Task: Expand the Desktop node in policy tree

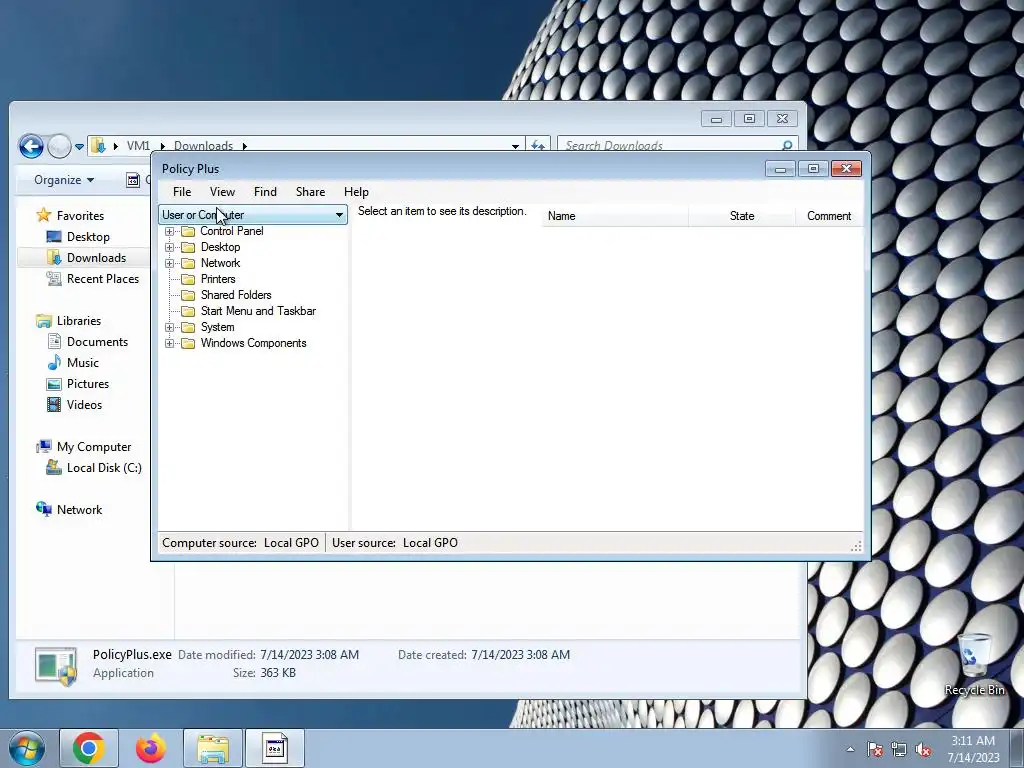Action: tap(170, 247)
